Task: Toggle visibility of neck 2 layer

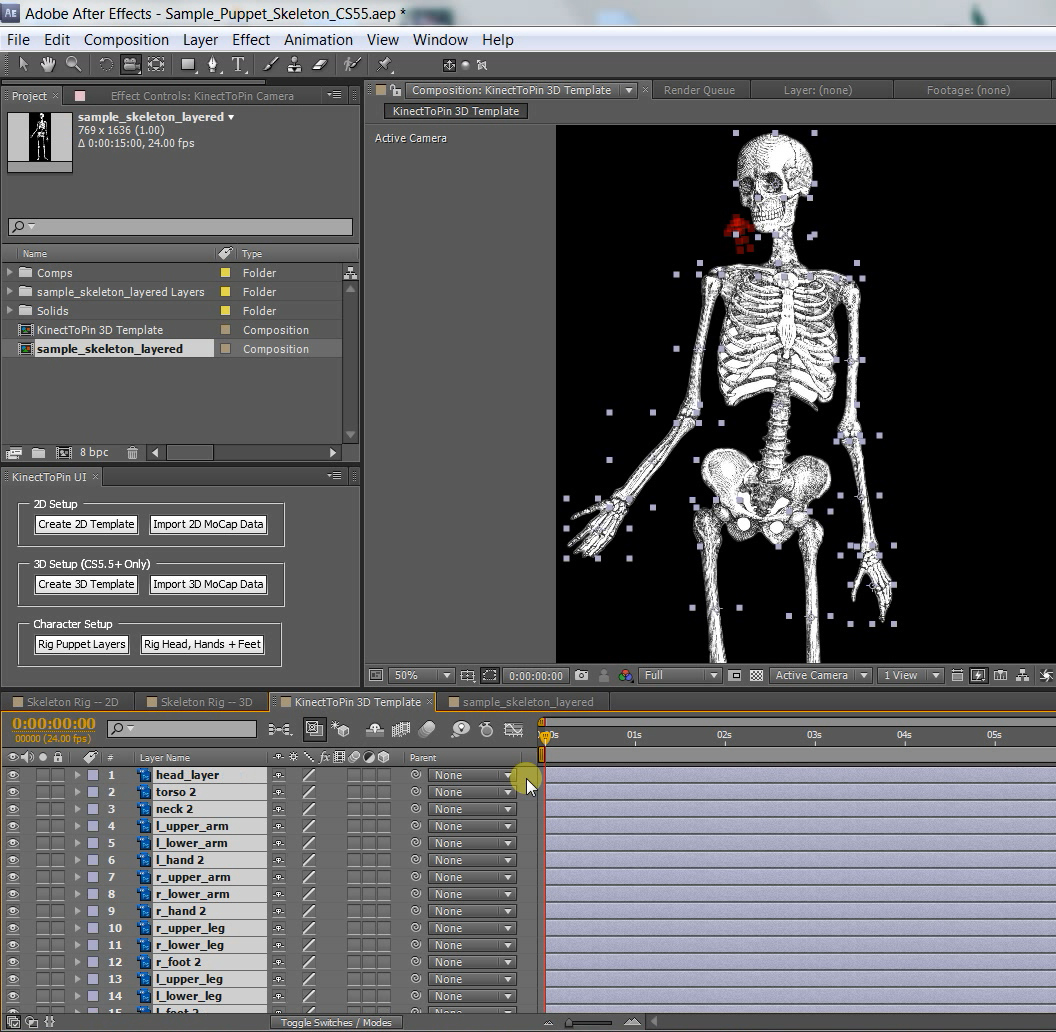Action: pyautogui.click(x=13, y=809)
